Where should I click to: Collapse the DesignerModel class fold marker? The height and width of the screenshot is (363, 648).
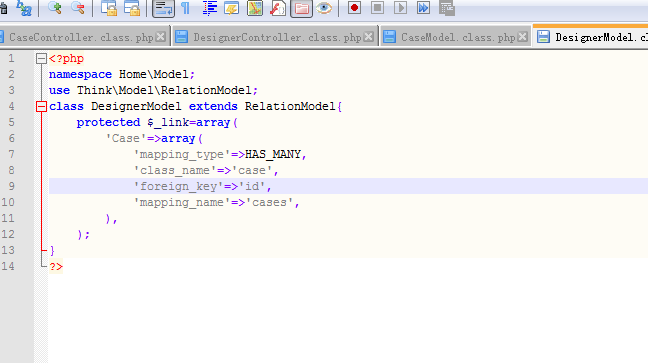(x=41, y=107)
